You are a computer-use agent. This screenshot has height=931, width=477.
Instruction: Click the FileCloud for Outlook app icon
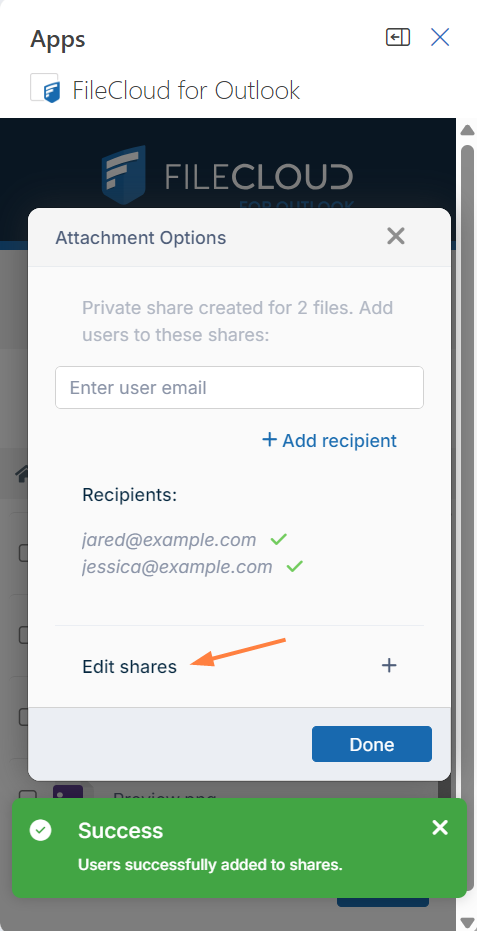45,88
